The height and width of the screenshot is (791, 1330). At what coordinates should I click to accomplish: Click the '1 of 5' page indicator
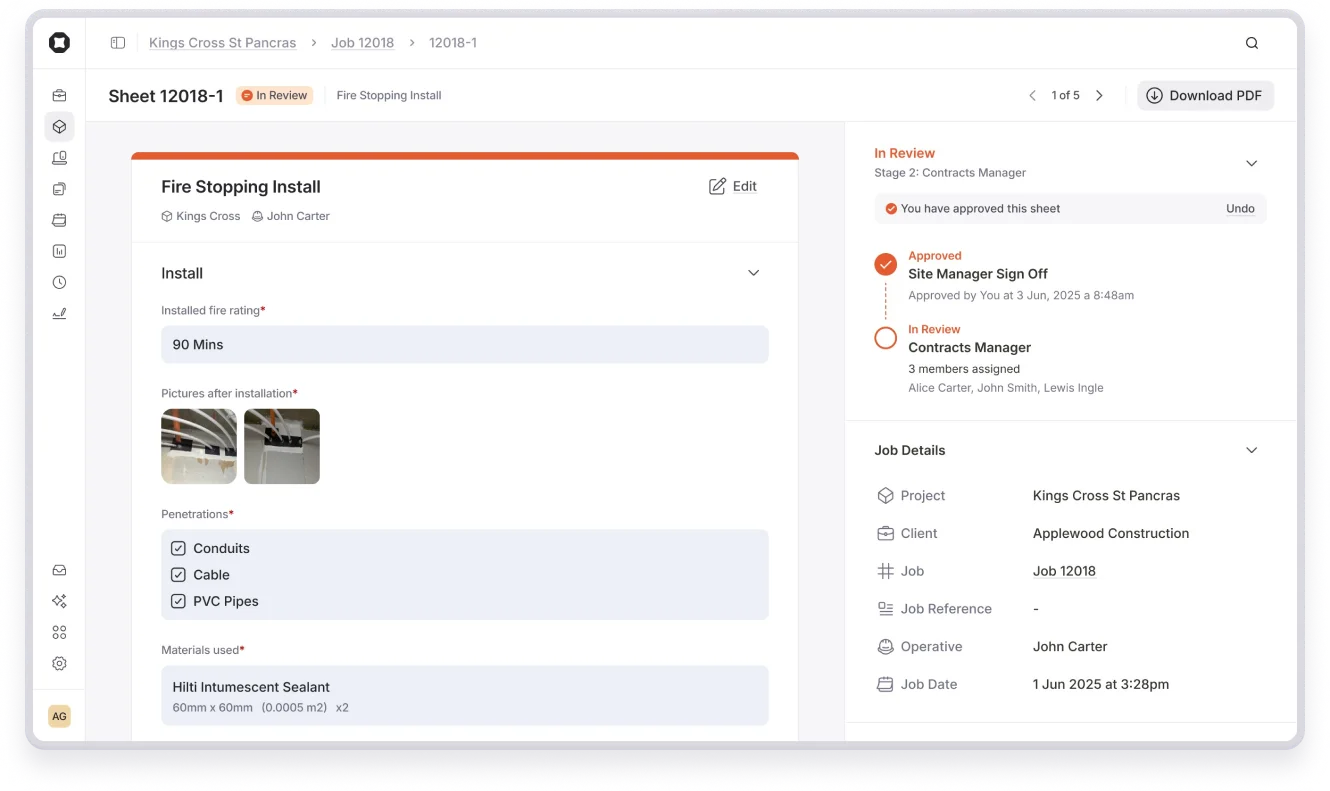point(1065,96)
